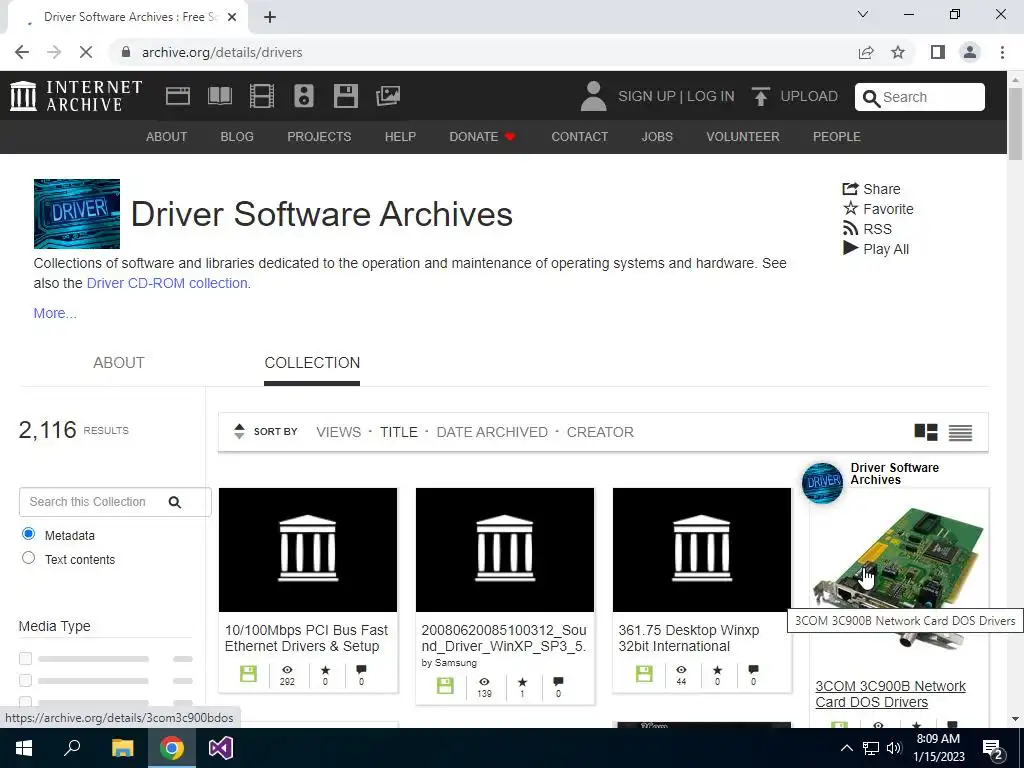Open the COLLECTION tab
The width and height of the screenshot is (1024, 768).
[x=312, y=363]
